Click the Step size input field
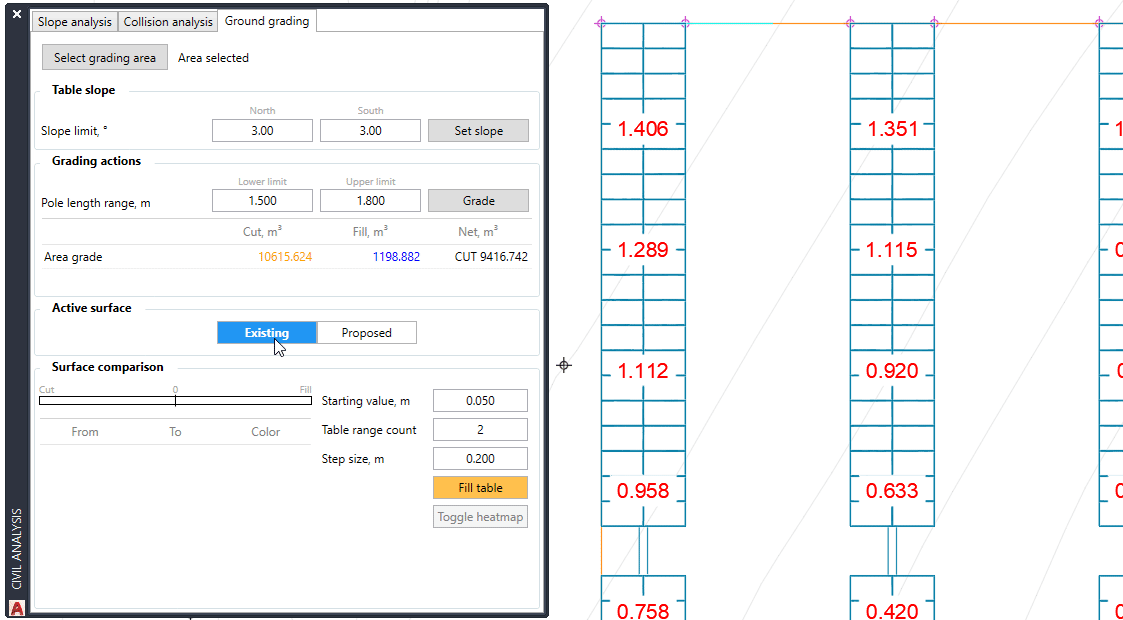The width and height of the screenshot is (1123, 620). point(479,459)
